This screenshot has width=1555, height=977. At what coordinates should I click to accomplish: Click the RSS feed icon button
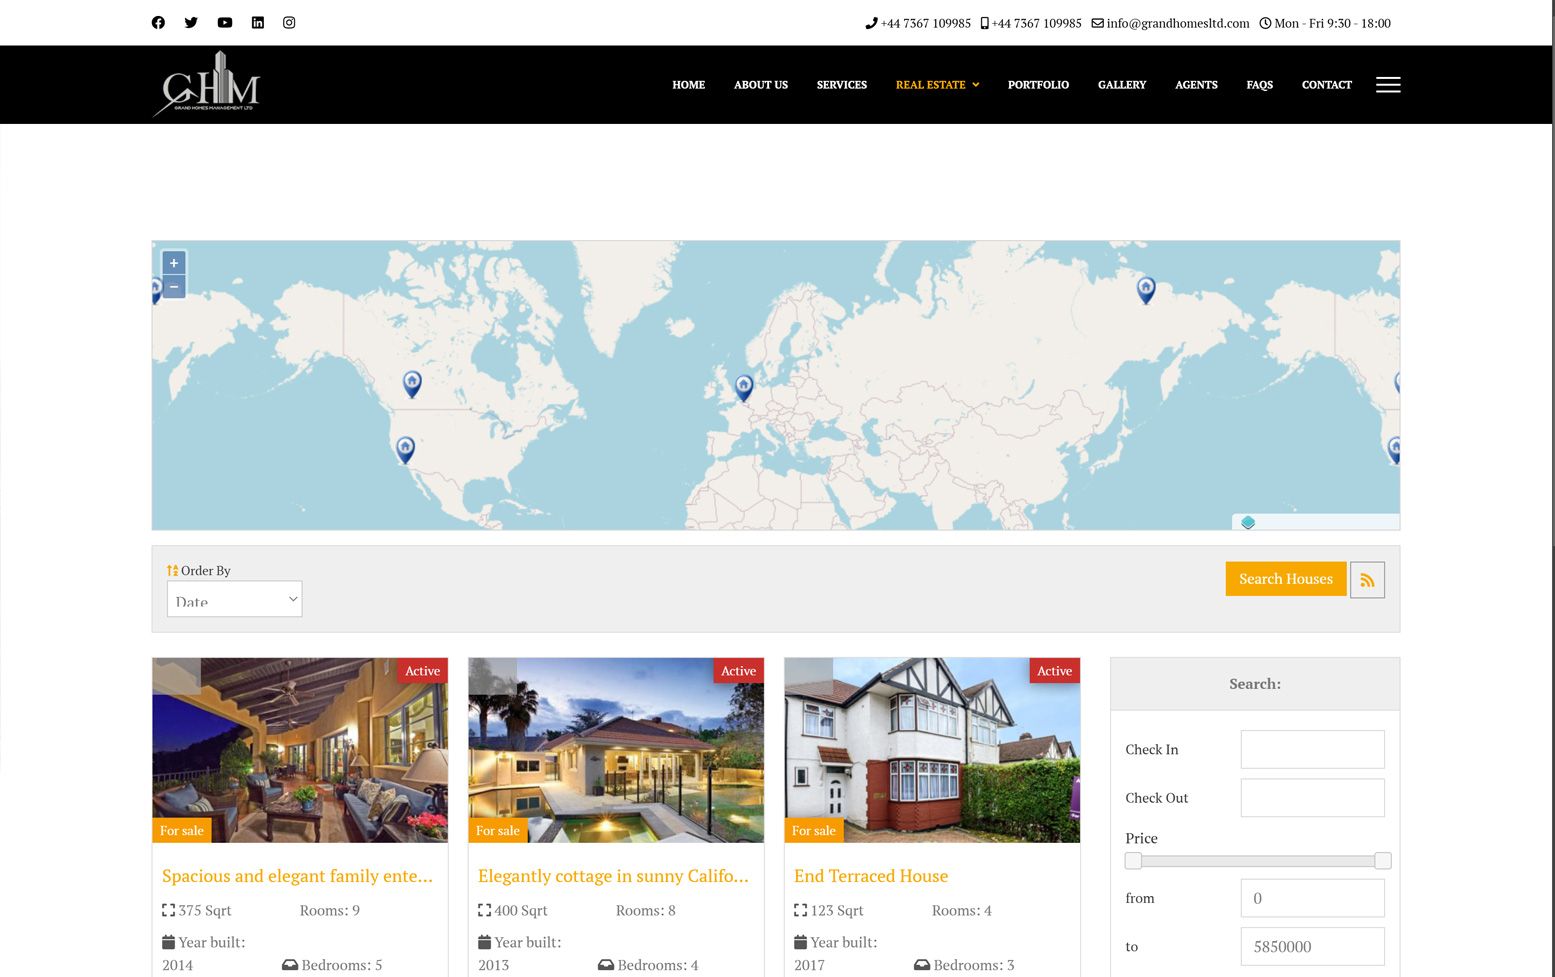1367,580
